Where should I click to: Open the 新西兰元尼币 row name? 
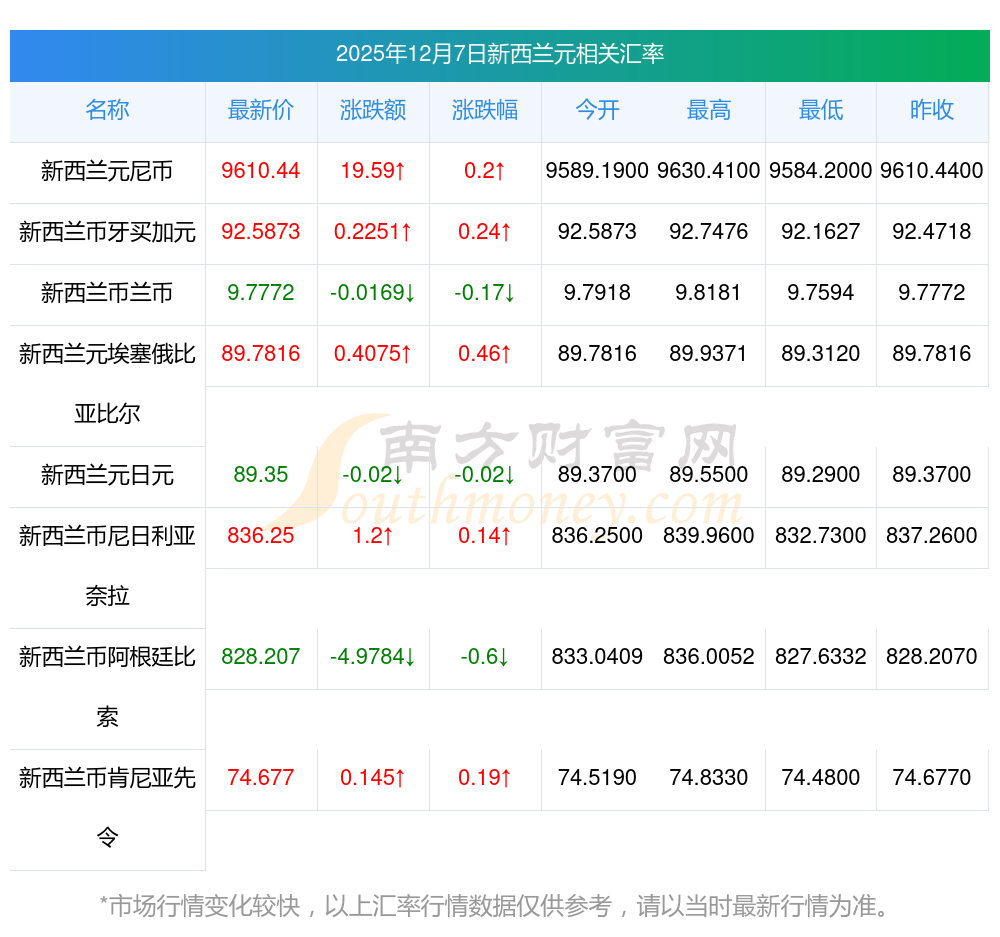(107, 172)
